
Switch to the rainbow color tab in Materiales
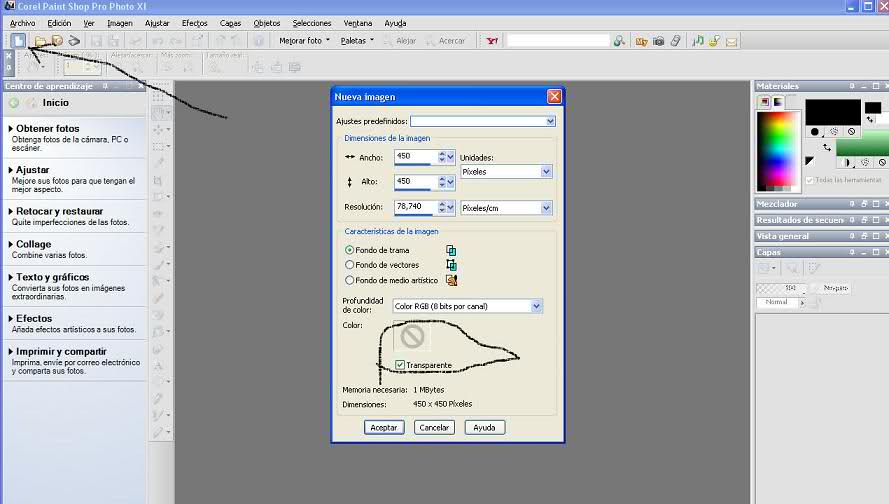pyautogui.click(x=778, y=102)
